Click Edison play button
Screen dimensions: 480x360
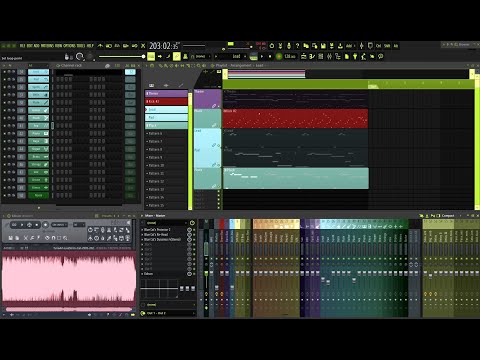point(22,225)
